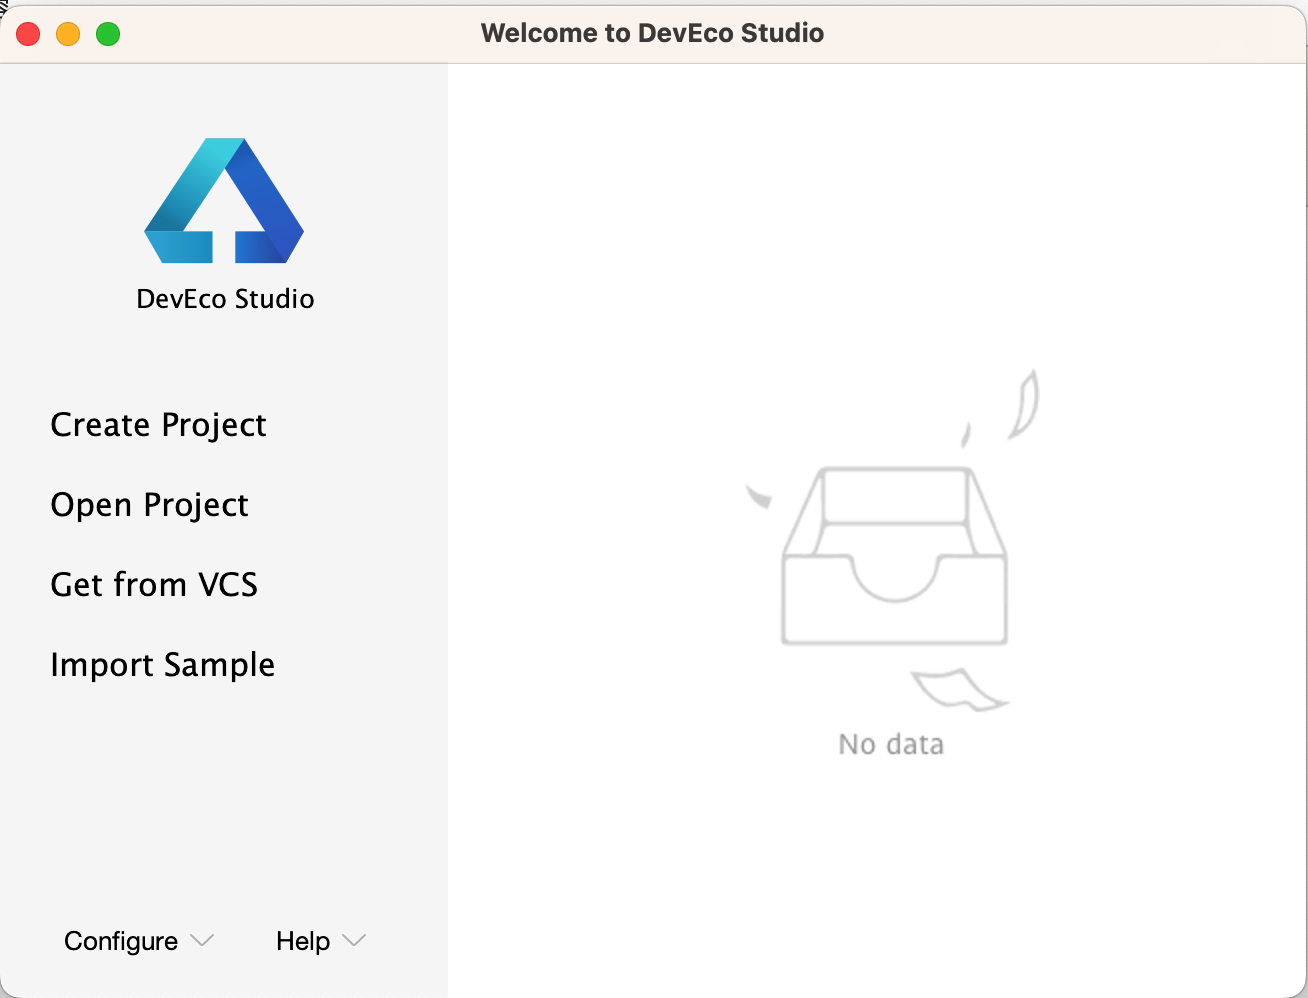Click the Create Project link

(x=158, y=425)
